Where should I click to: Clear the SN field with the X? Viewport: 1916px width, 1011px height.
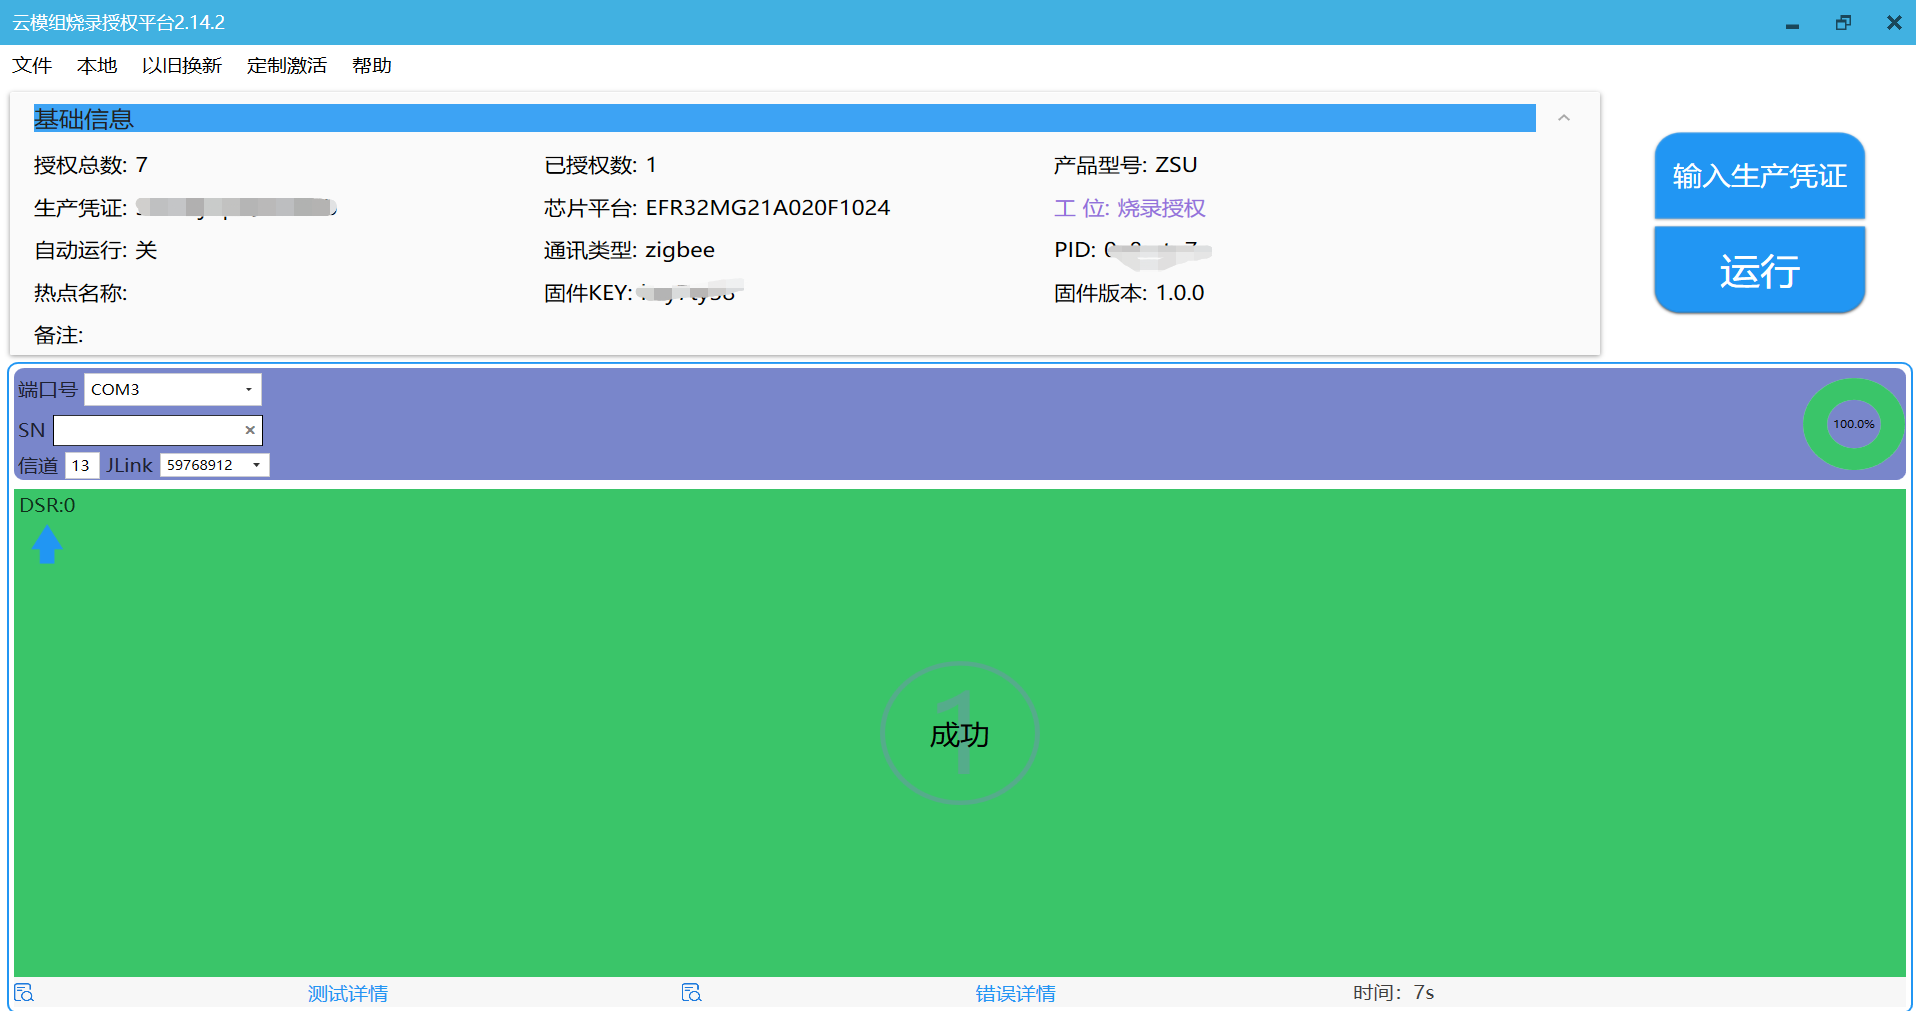click(250, 430)
